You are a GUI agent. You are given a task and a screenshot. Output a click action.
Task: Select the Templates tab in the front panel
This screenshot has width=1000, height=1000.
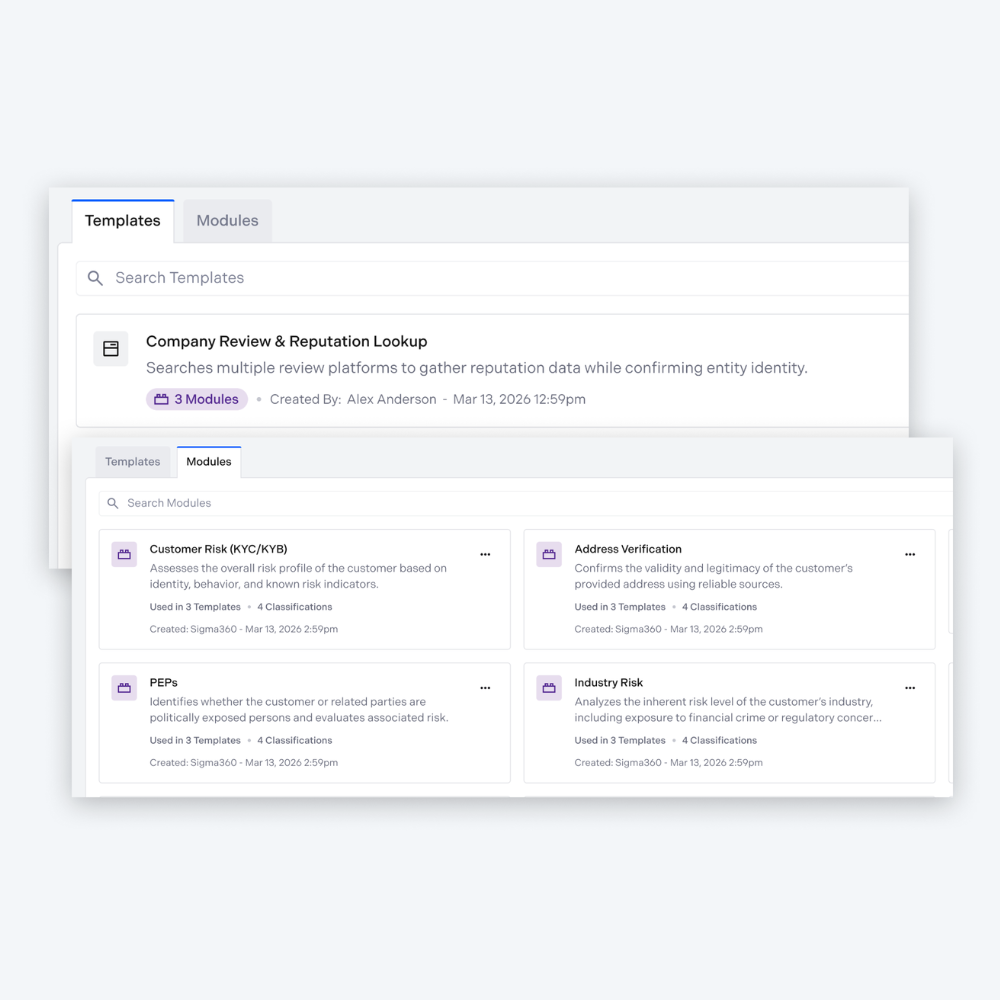click(x=133, y=462)
